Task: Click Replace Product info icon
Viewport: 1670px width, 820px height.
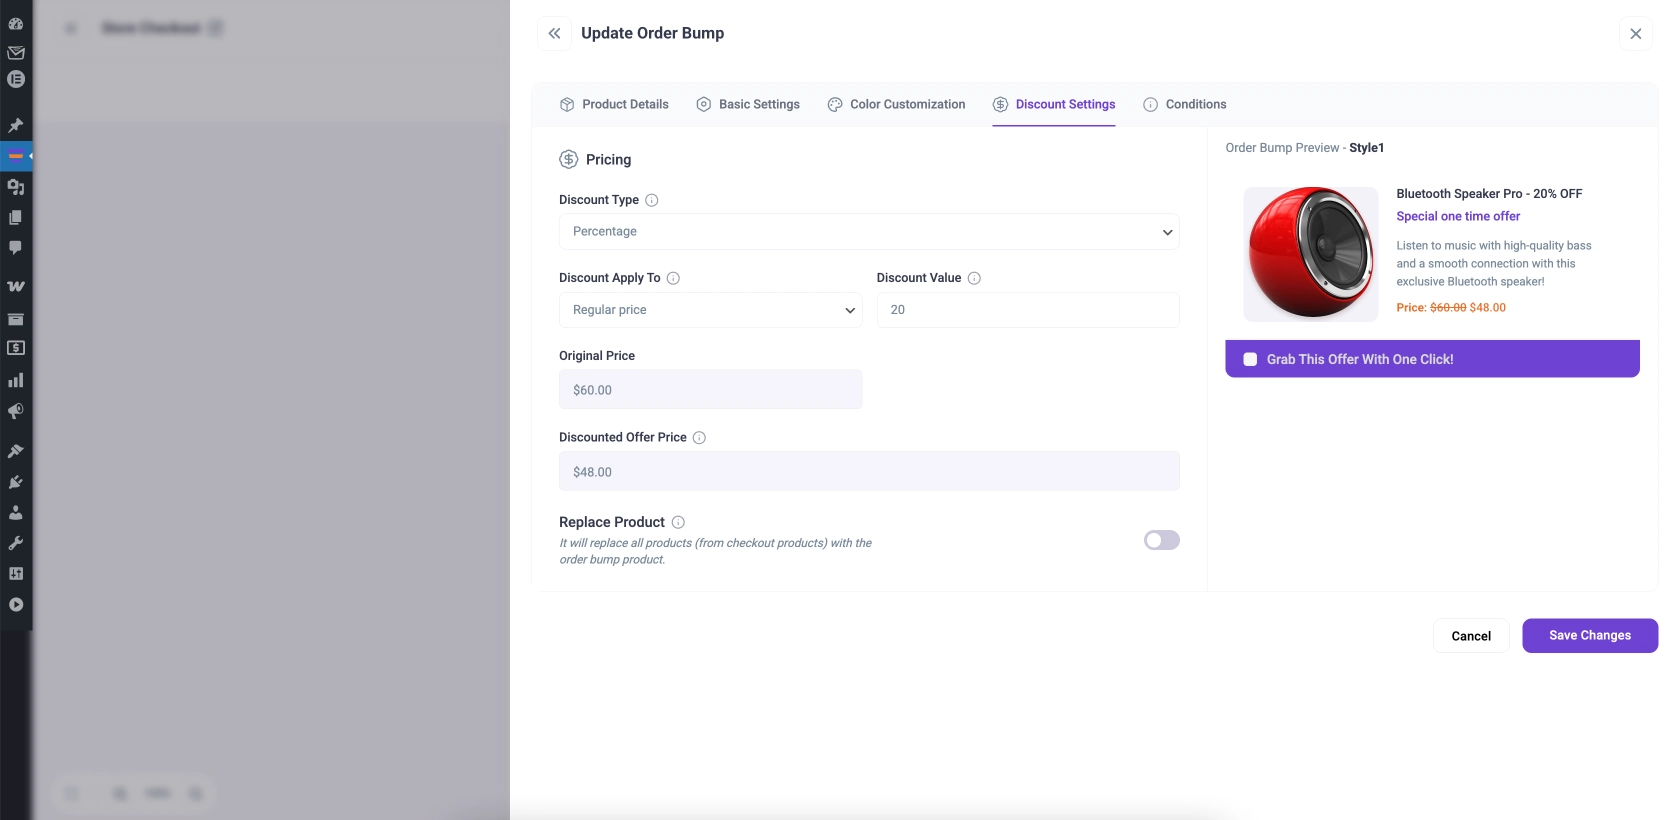Action: coord(678,522)
